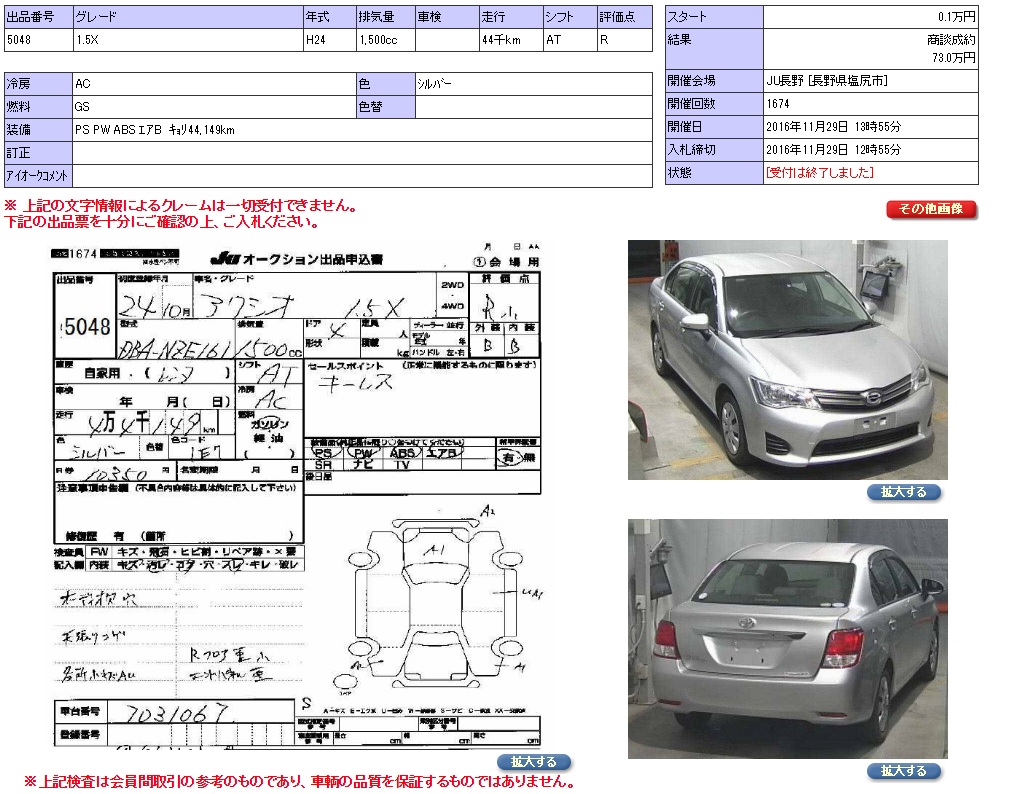Click the 評価点 score R cell
Screen dimensions: 1013x794
[x=623, y=40]
